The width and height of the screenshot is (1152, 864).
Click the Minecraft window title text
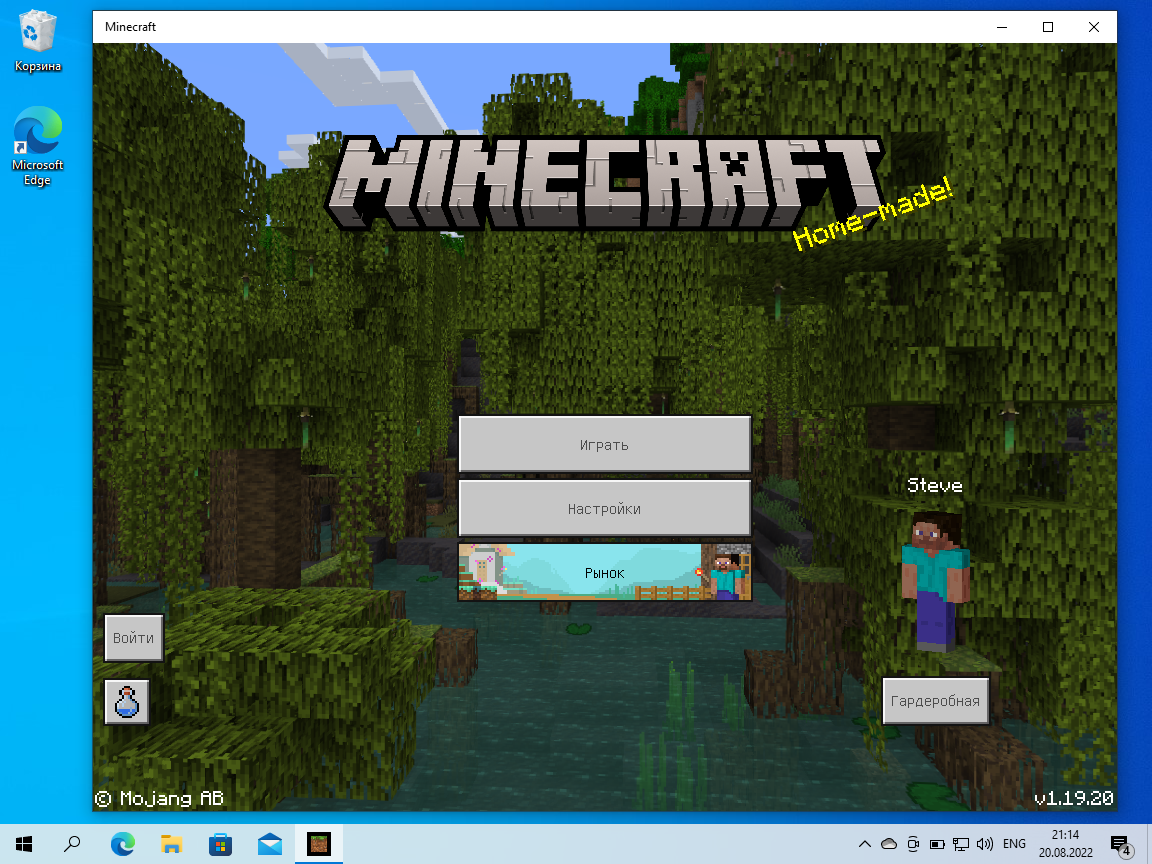tap(131, 27)
